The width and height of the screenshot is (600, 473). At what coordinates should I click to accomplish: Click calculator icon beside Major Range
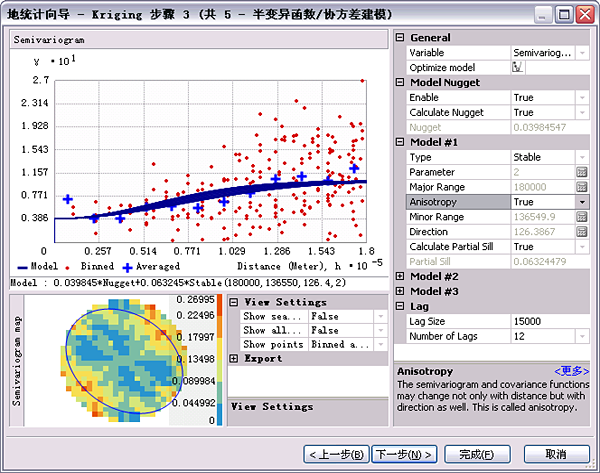[581, 187]
